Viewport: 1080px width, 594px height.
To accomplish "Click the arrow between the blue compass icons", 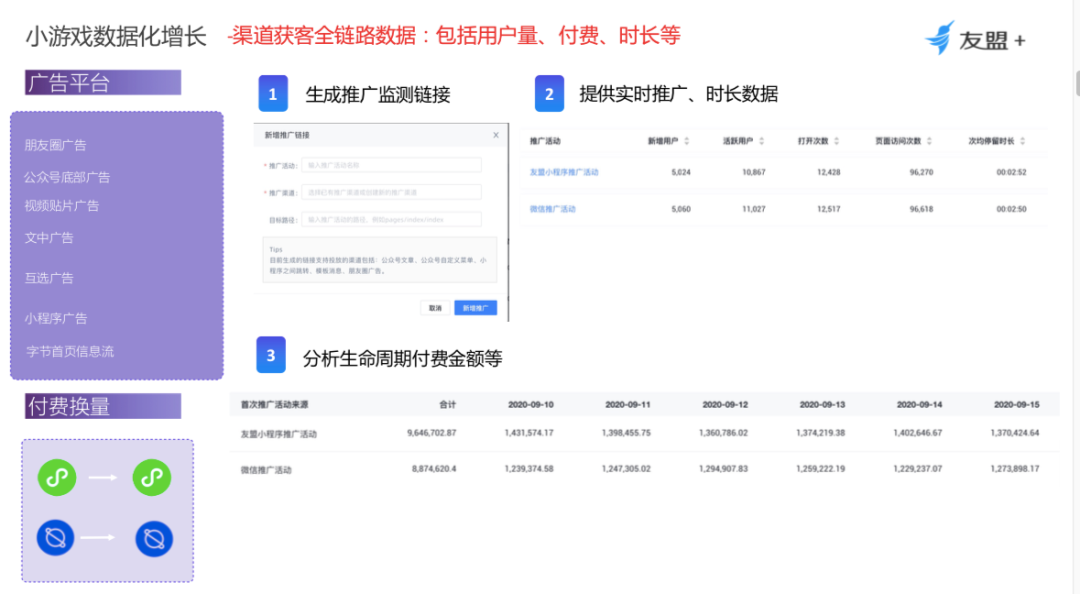I will 99,537.
